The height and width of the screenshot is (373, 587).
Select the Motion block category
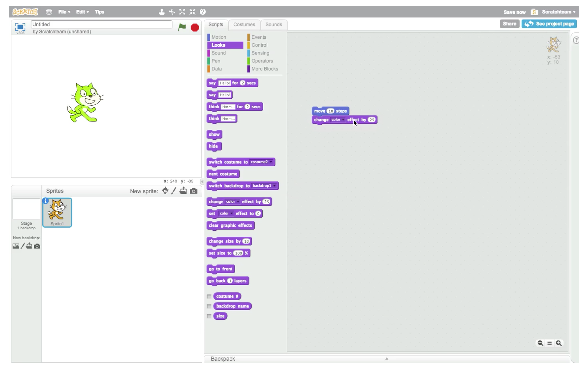pyautogui.click(x=225, y=37)
